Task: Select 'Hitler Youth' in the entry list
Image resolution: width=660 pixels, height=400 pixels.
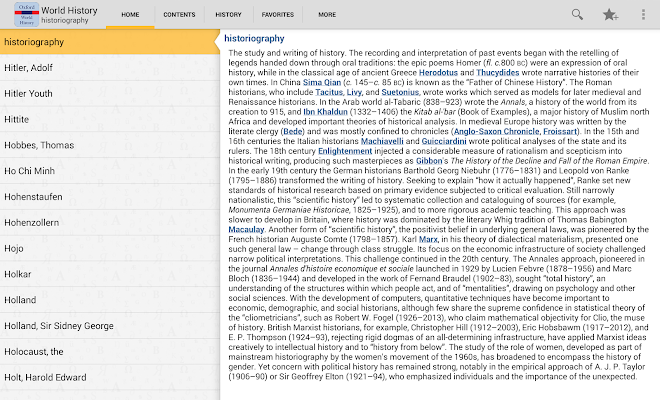Action: (x=109, y=93)
